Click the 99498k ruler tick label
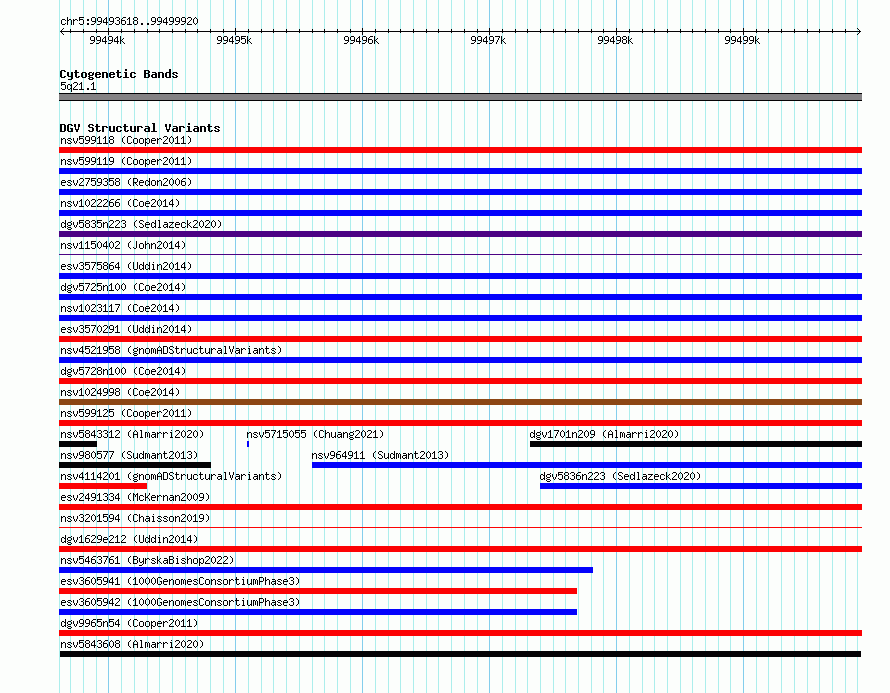This screenshot has width=890, height=693. coord(615,40)
